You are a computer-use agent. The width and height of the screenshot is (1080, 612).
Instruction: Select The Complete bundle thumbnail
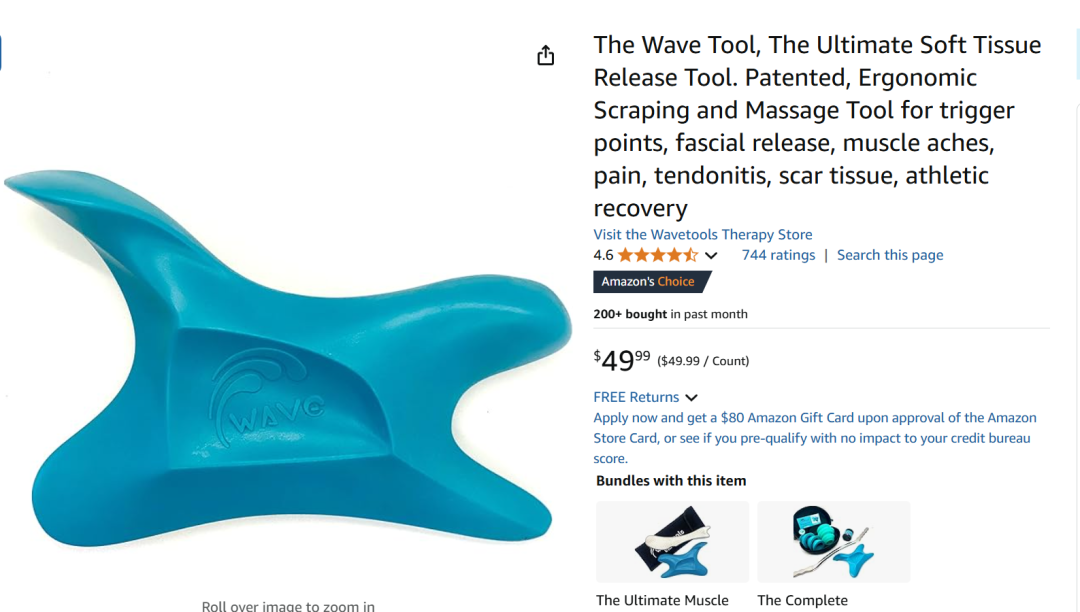[833, 542]
